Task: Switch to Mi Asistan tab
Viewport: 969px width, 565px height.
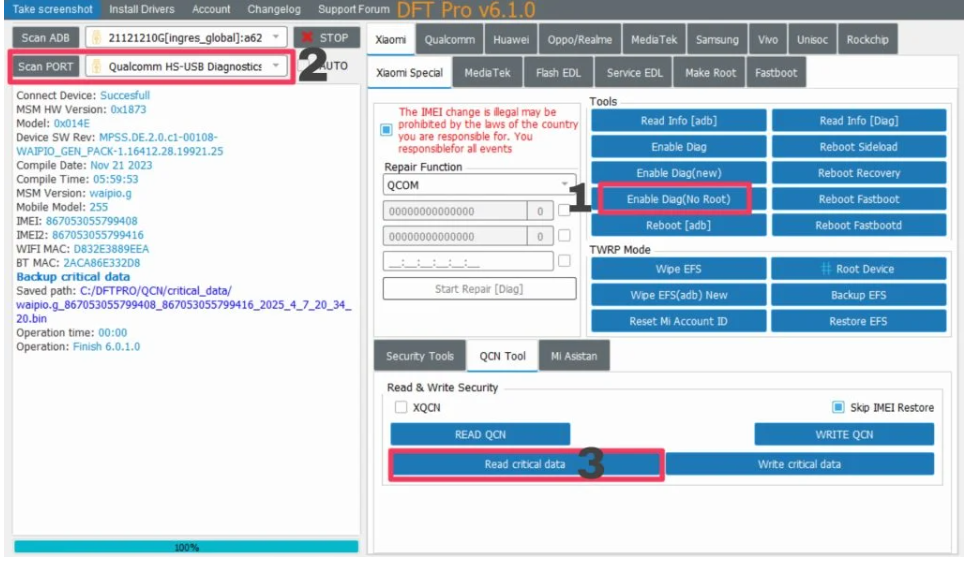Action: point(574,356)
